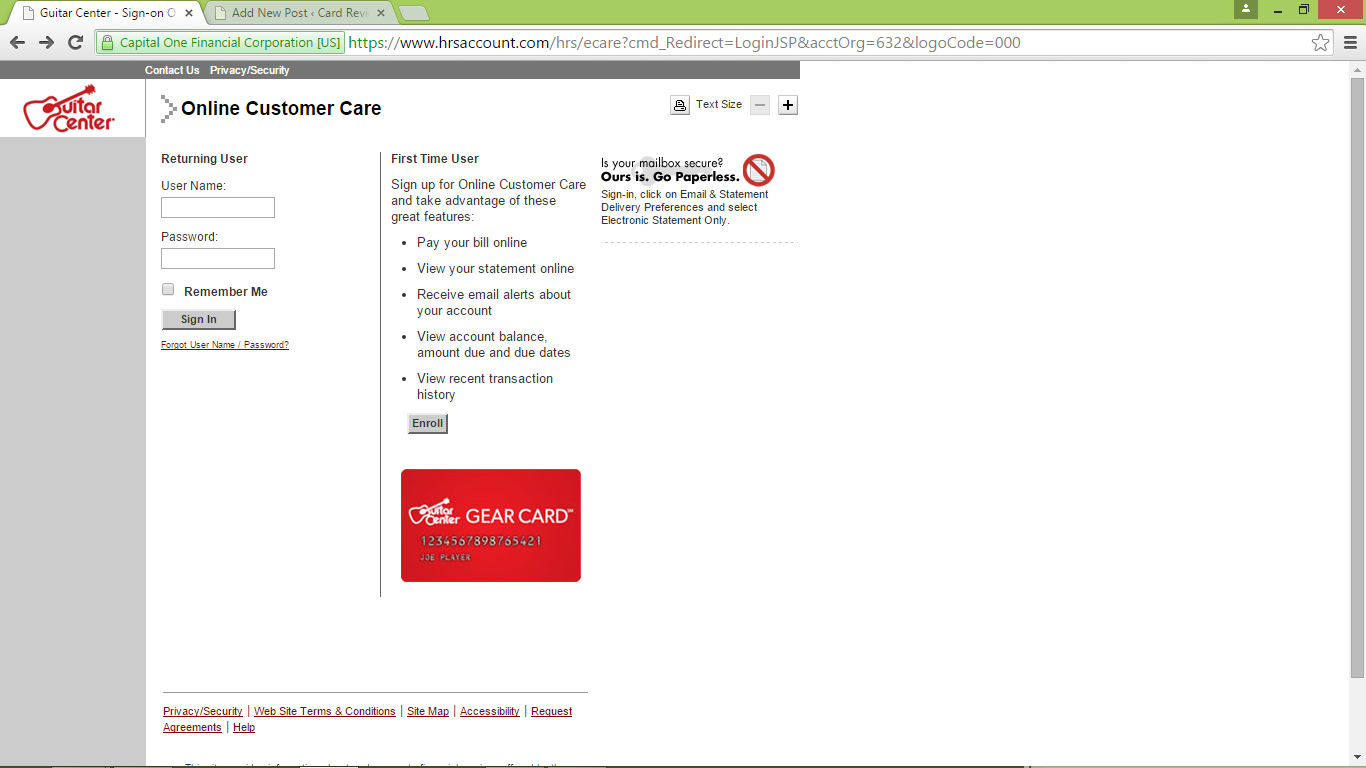Focus the User Name input field
Screen dimensions: 1366x768
(x=218, y=207)
